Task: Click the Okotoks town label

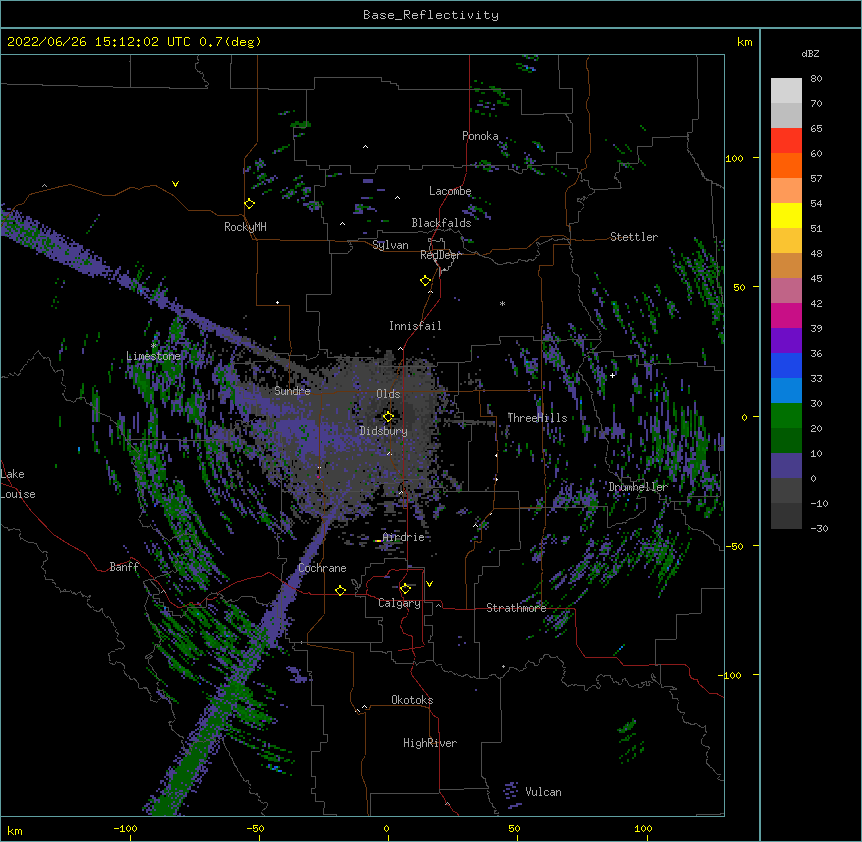Action: tap(412, 700)
